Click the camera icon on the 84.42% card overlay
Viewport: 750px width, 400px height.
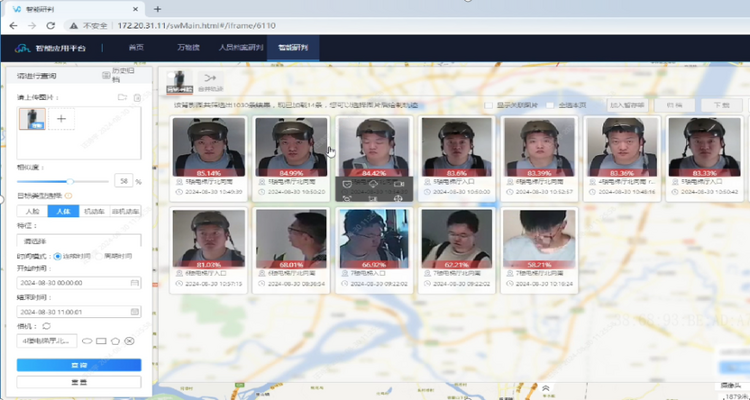(399, 183)
